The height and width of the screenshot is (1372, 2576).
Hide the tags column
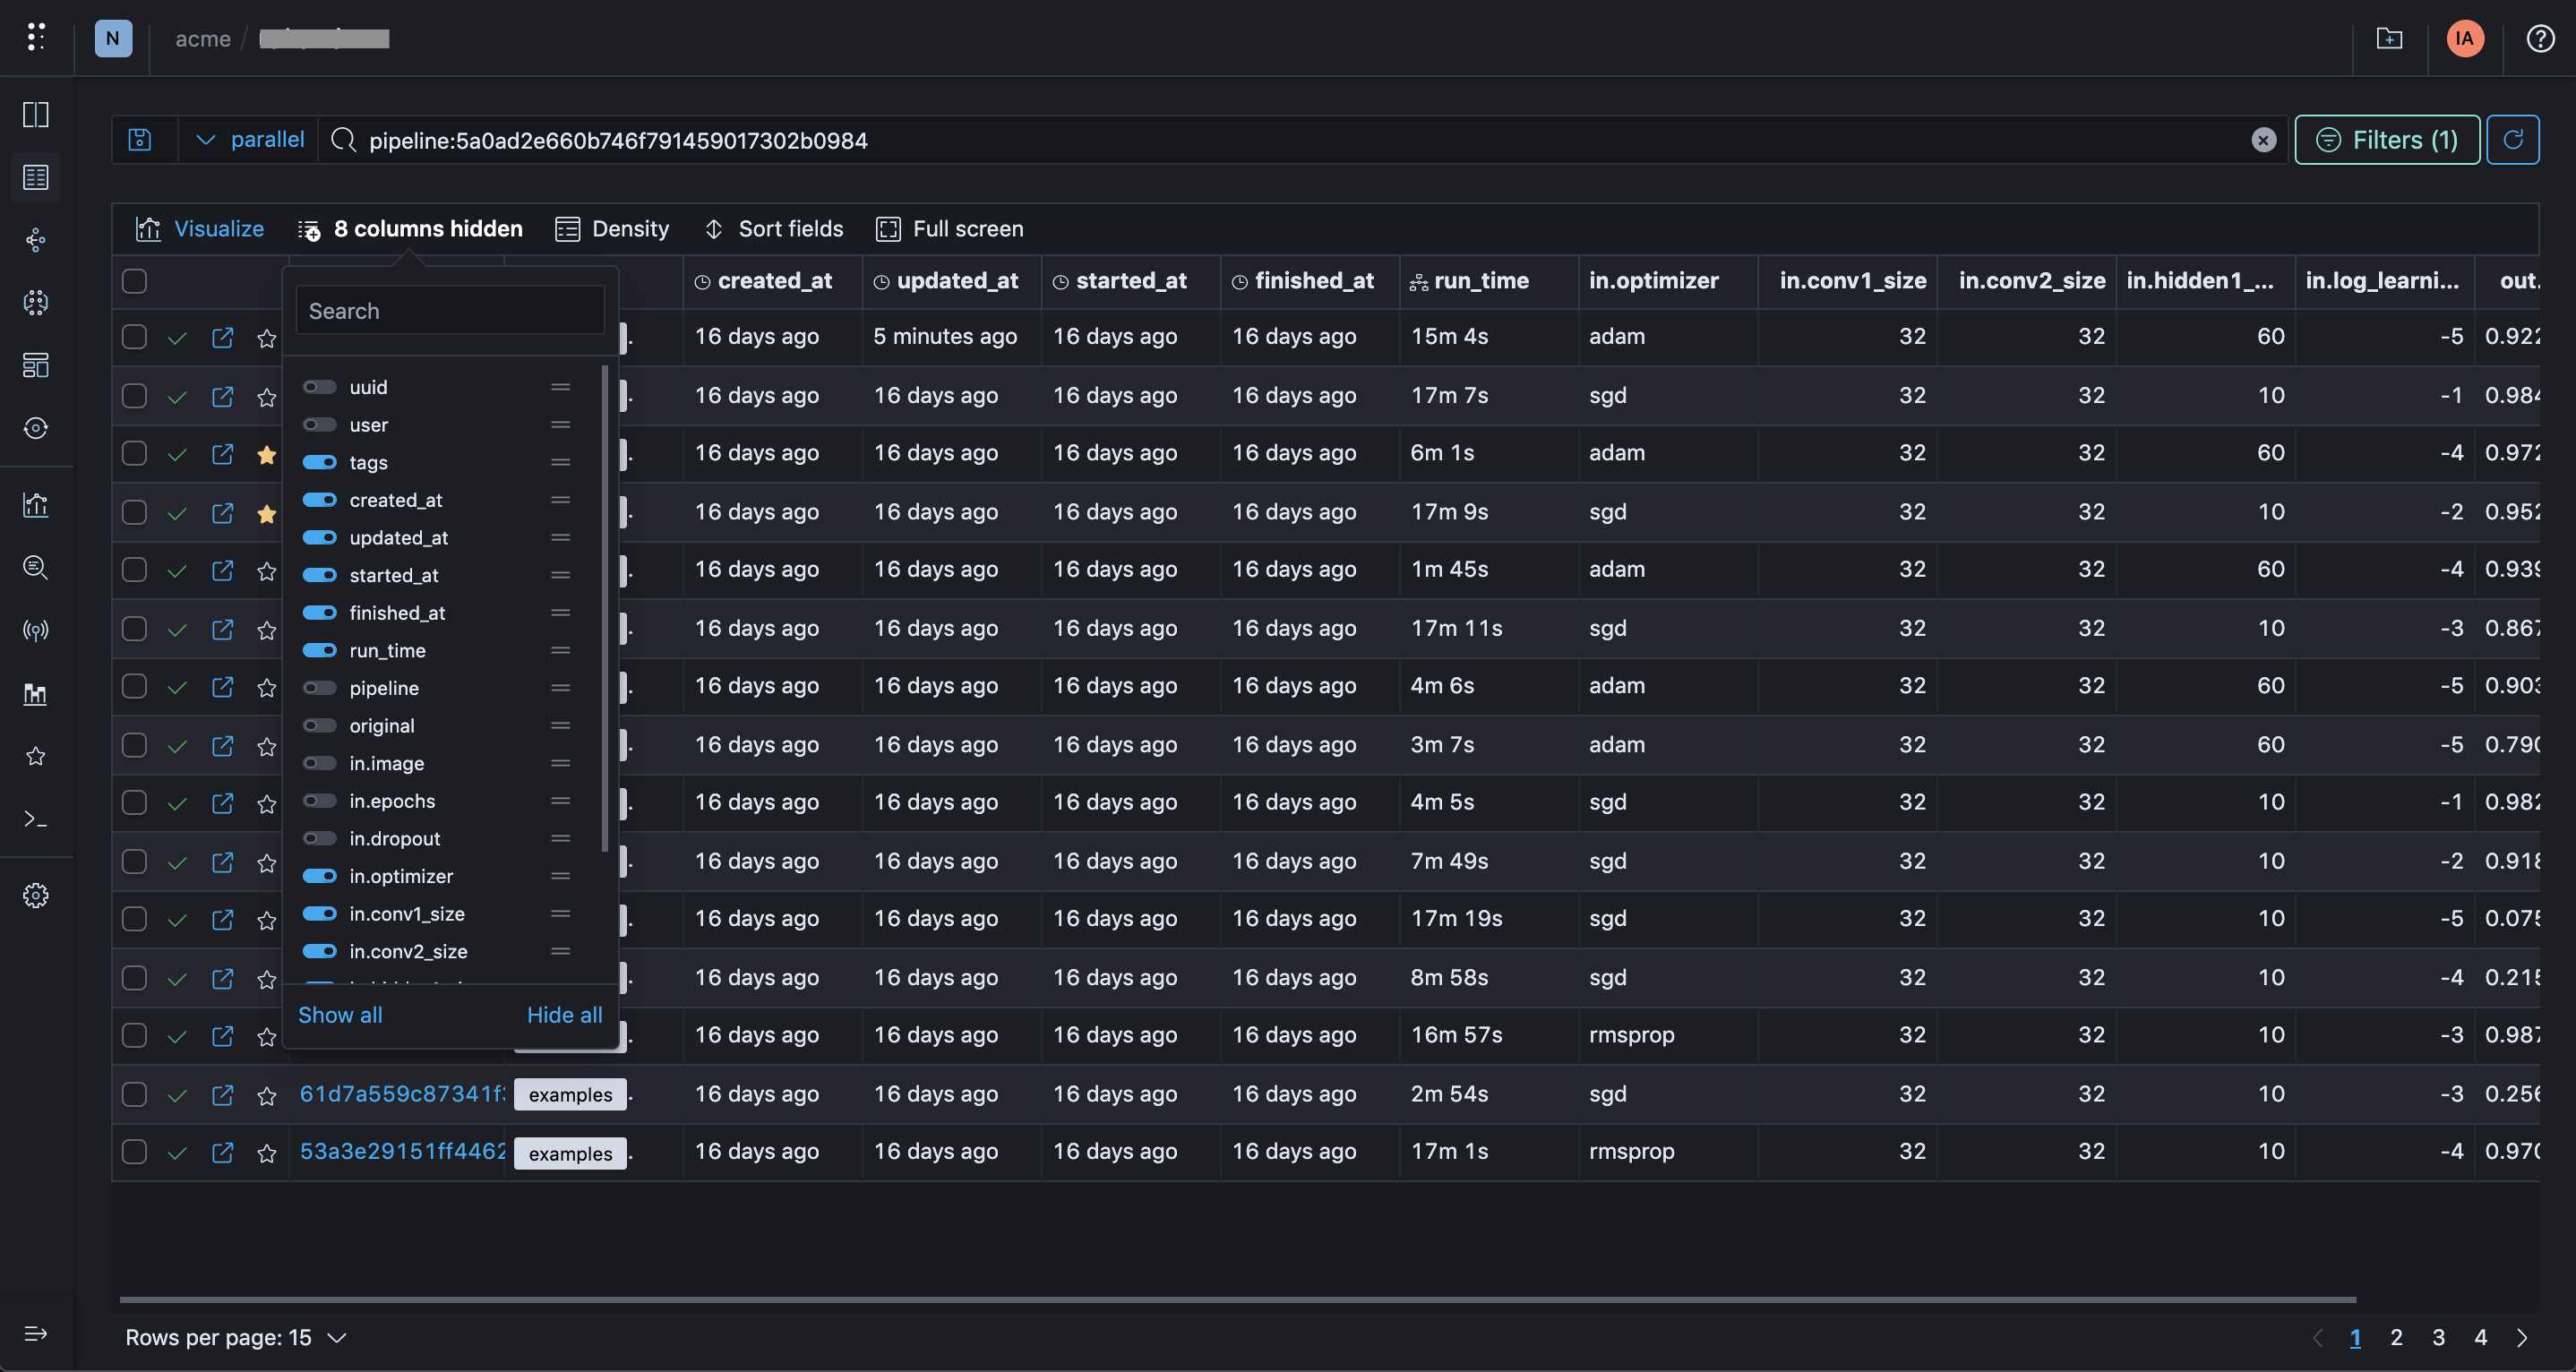tap(320, 462)
